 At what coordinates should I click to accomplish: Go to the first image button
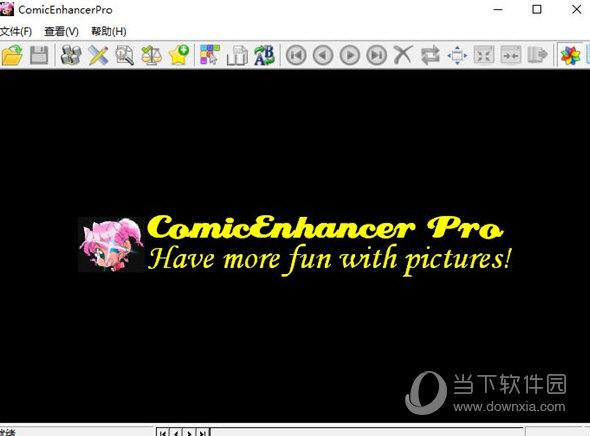pos(296,55)
